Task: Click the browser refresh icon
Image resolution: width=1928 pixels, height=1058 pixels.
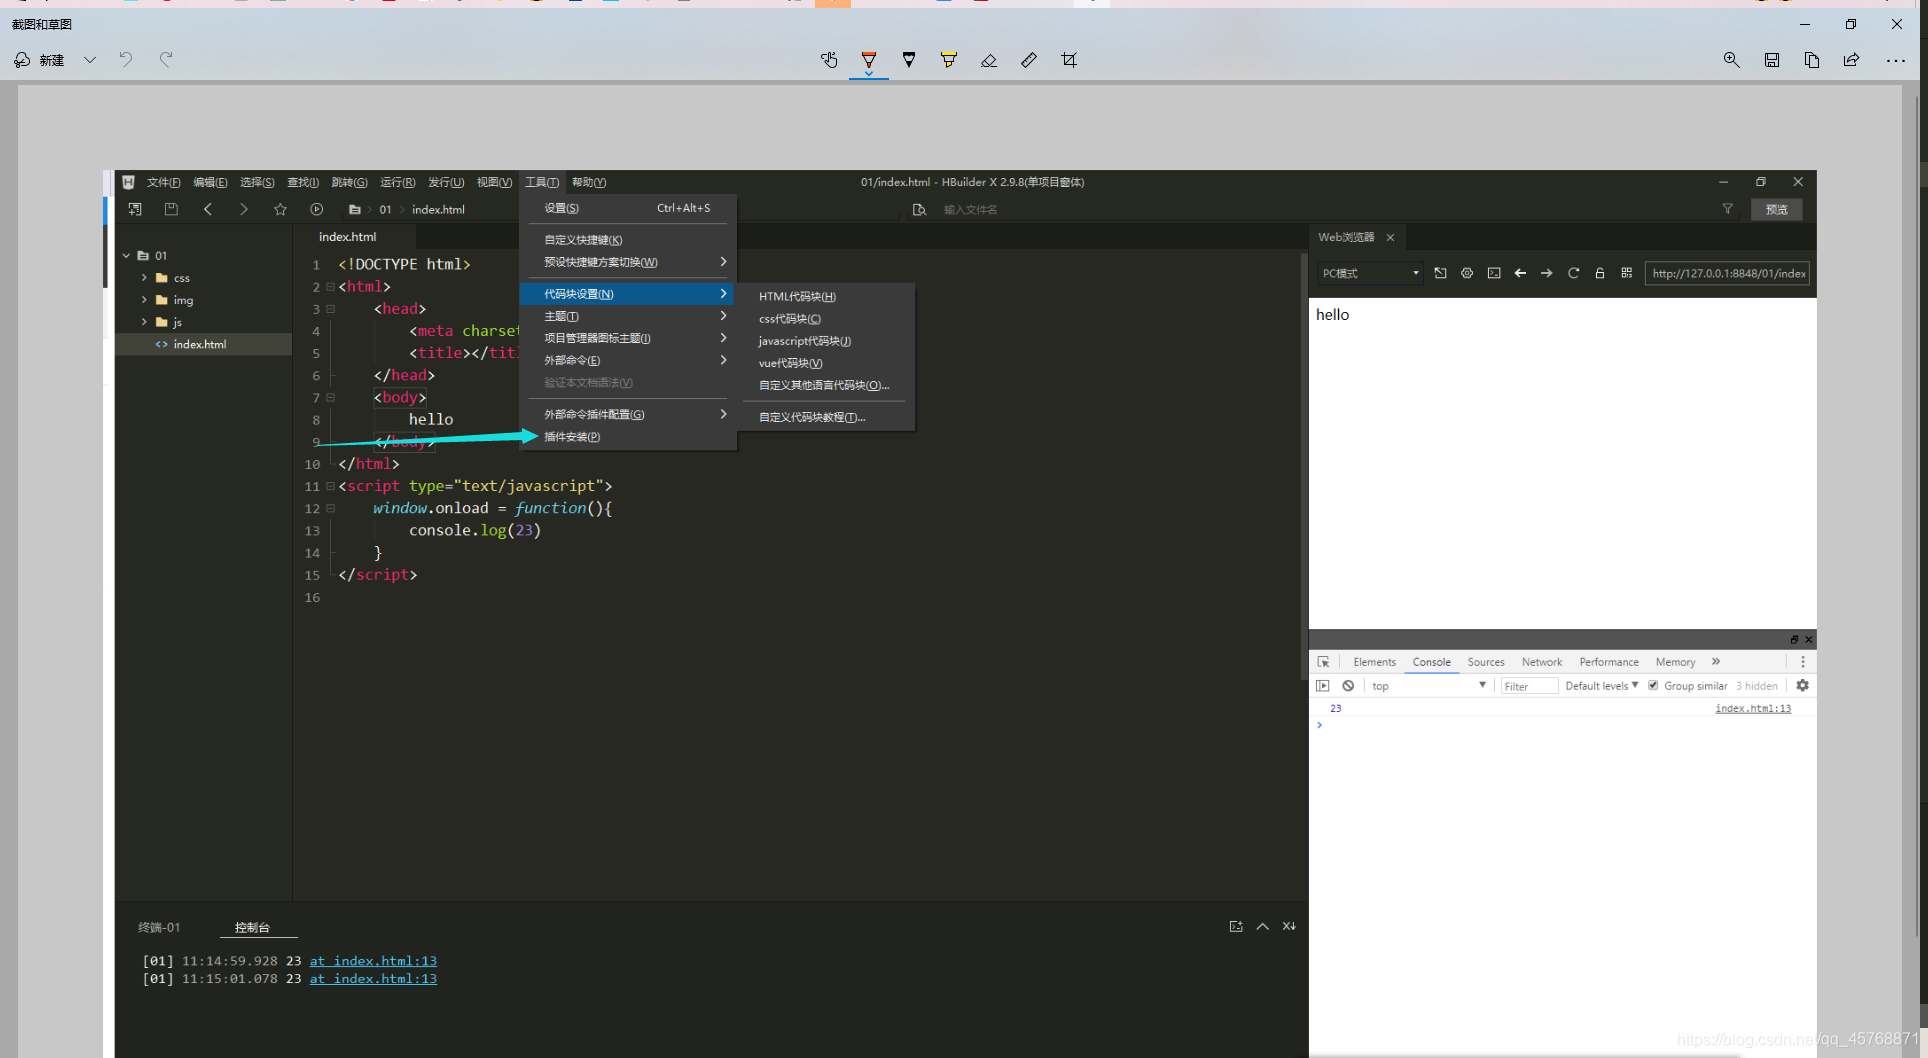Action: (1573, 273)
